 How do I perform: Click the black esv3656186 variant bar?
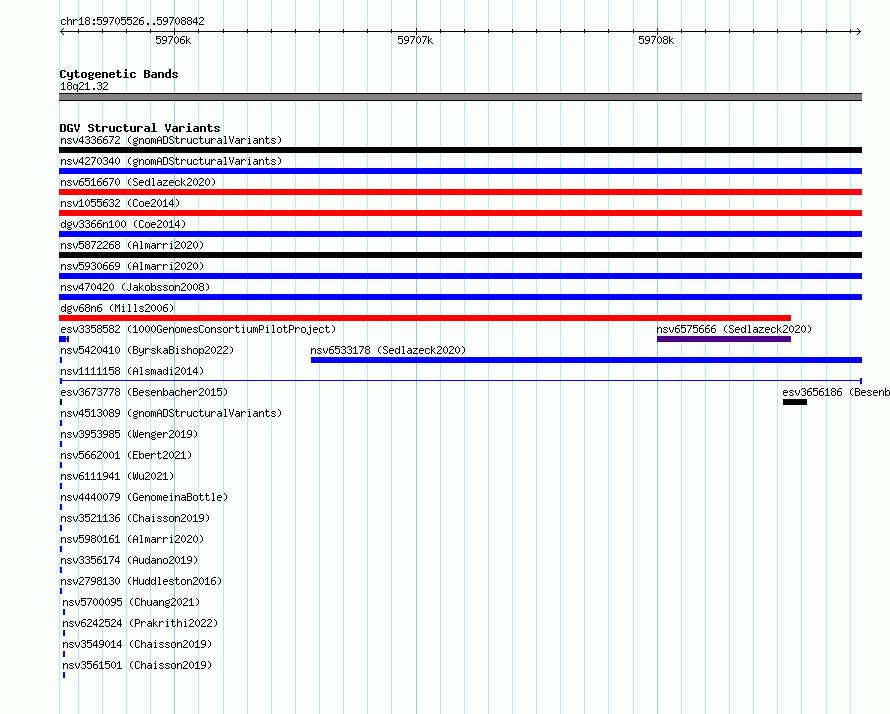pos(795,402)
